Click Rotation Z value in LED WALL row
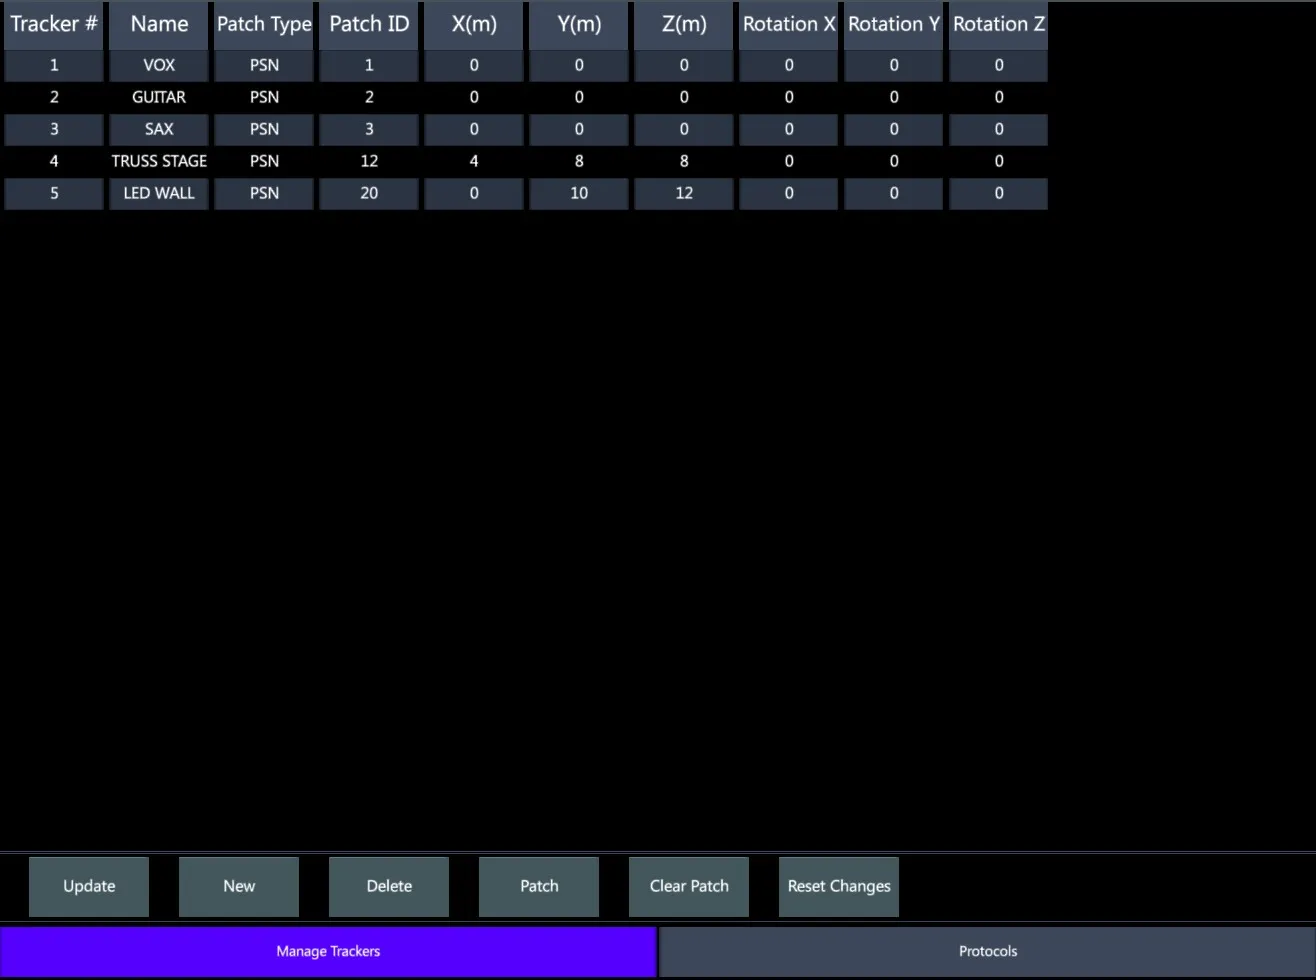The width and height of the screenshot is (1316, 980). point(999,193)
